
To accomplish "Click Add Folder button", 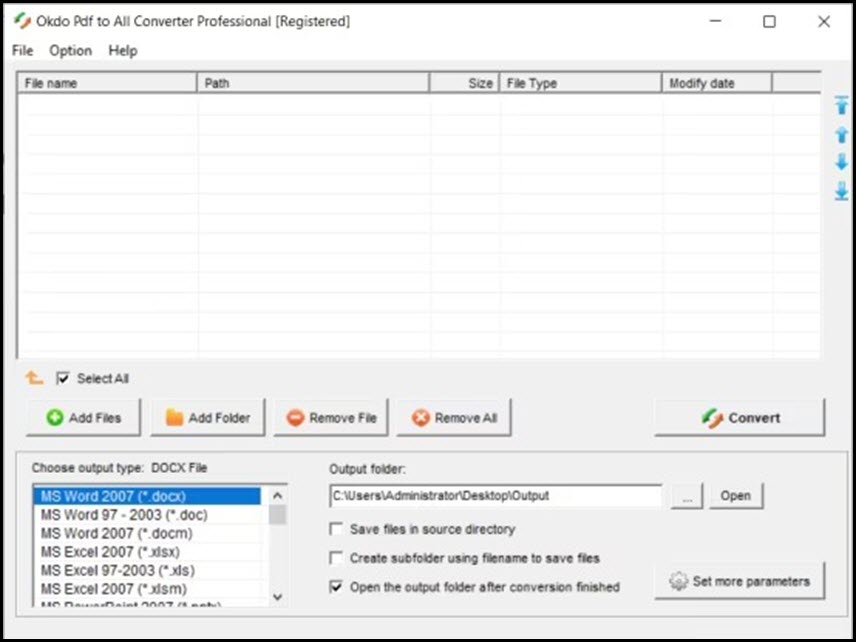I will tap(207, 418).
